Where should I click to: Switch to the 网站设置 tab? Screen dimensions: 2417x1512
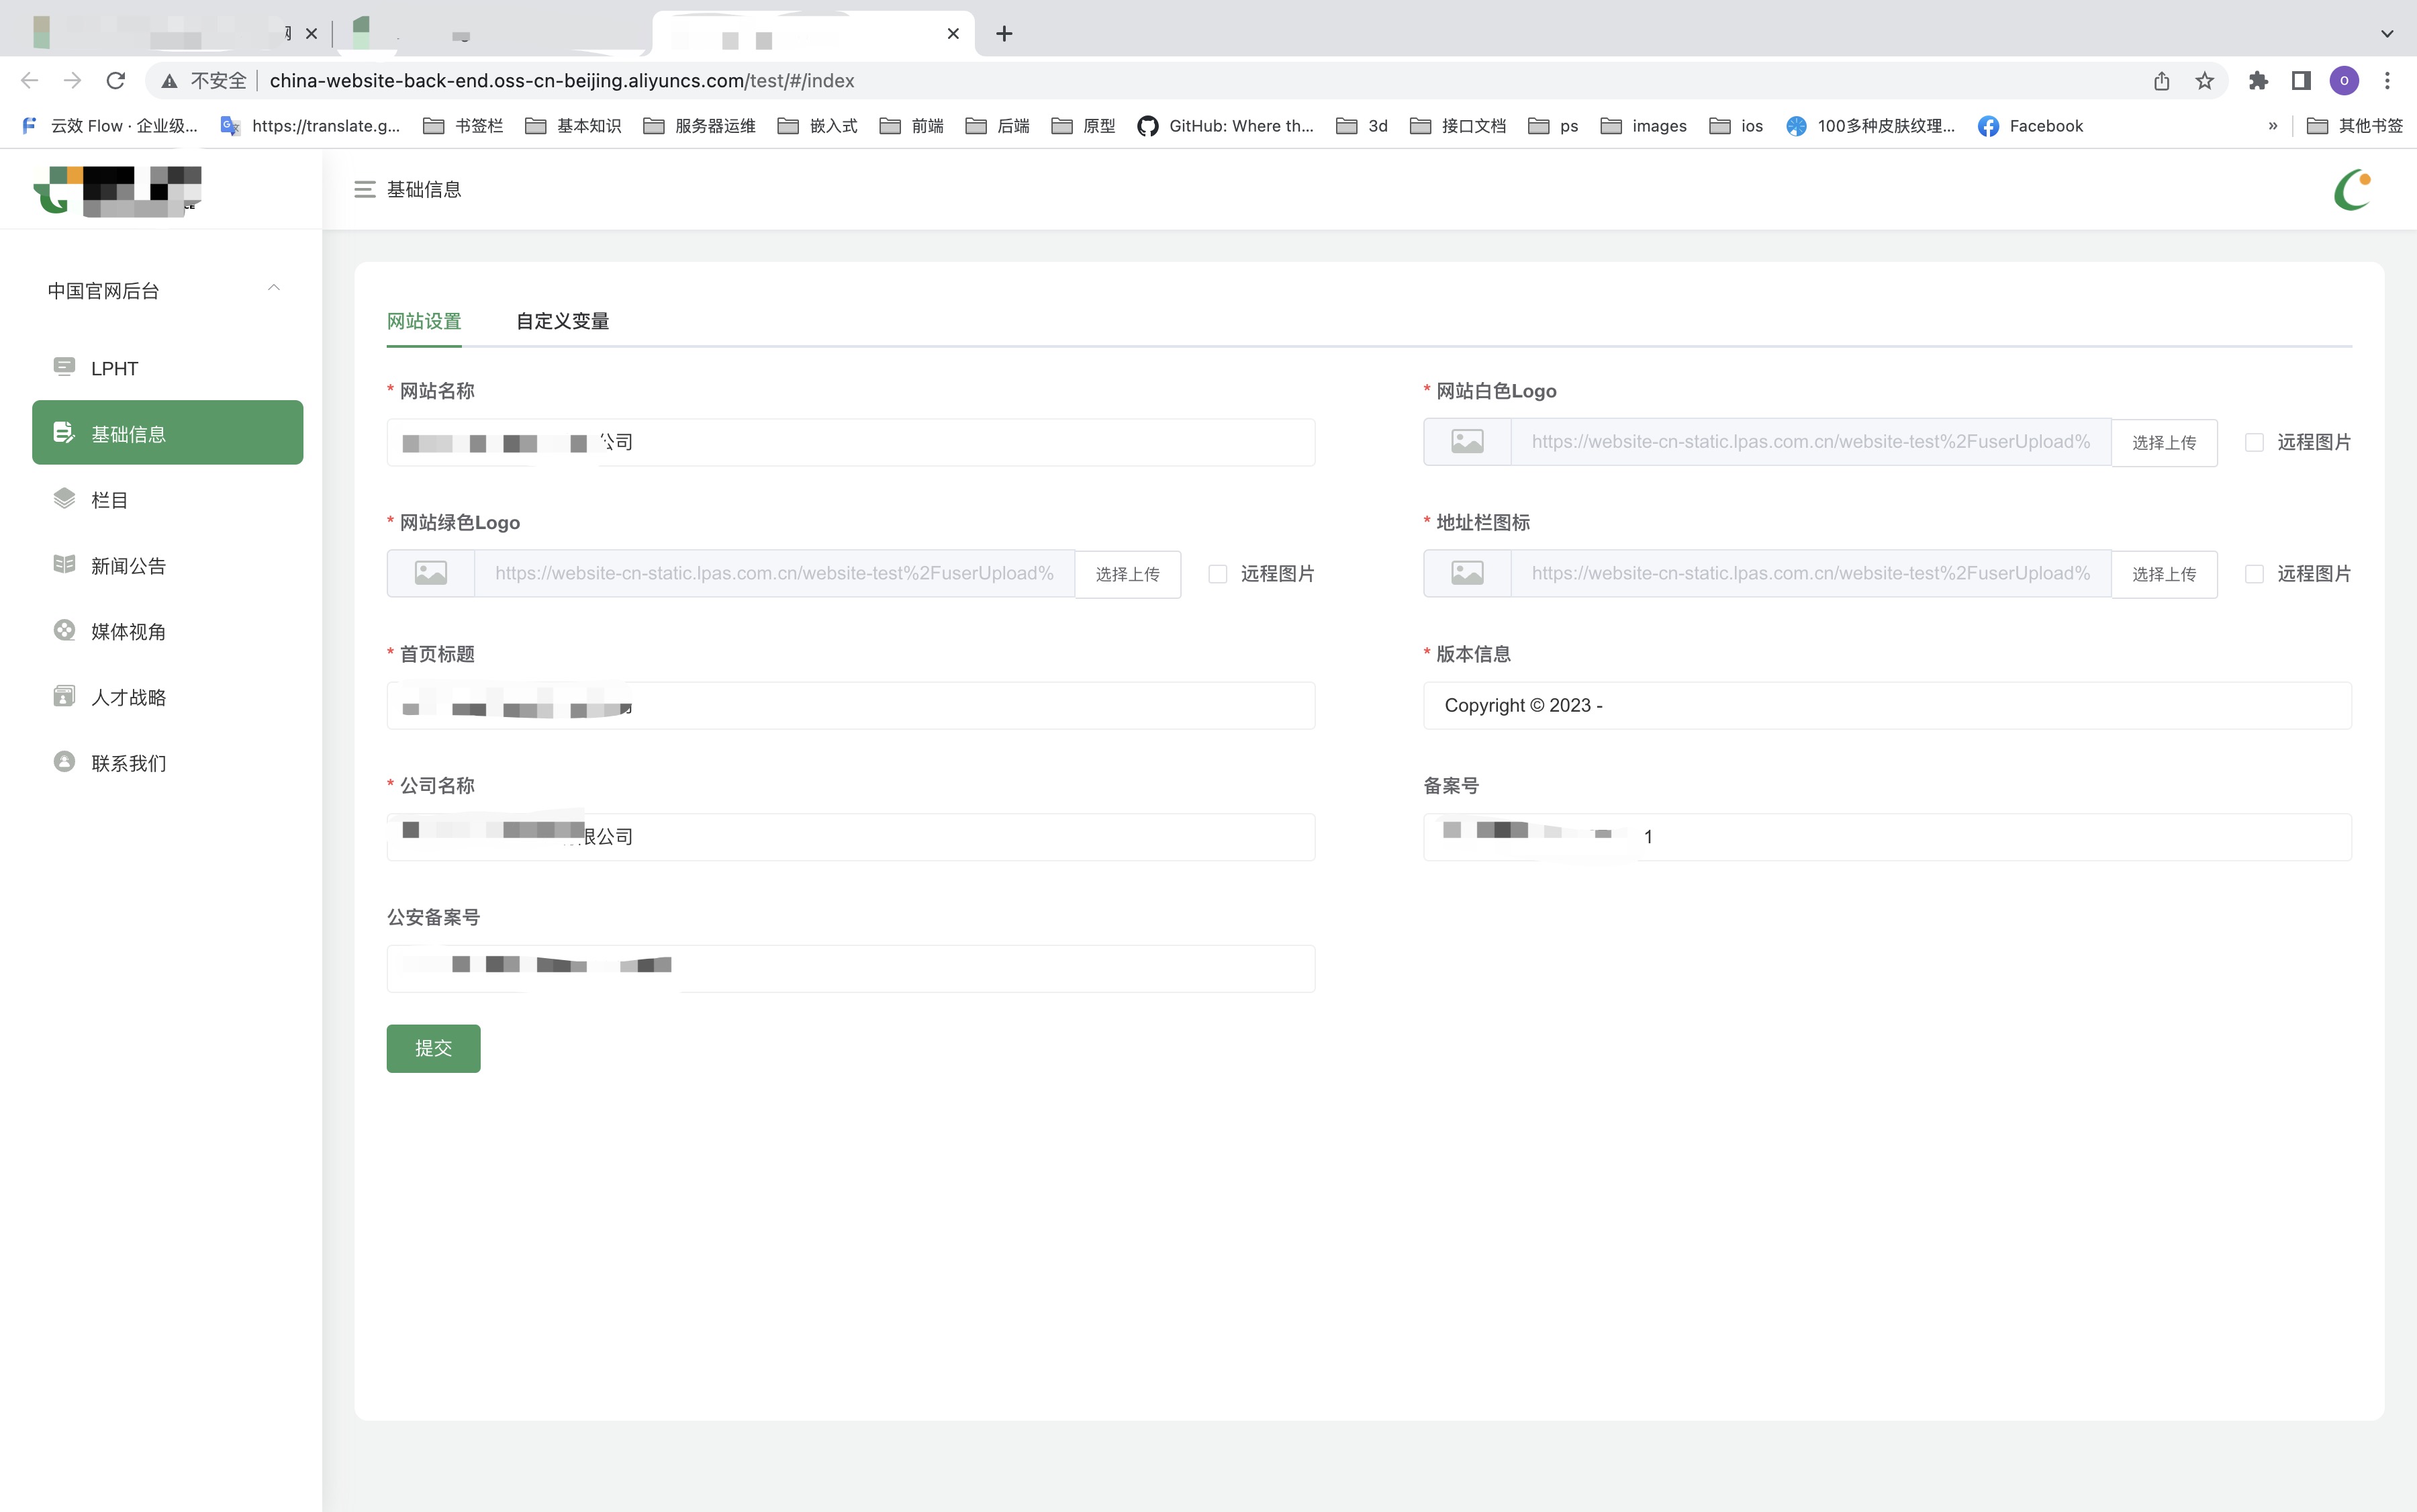point(424,321)
